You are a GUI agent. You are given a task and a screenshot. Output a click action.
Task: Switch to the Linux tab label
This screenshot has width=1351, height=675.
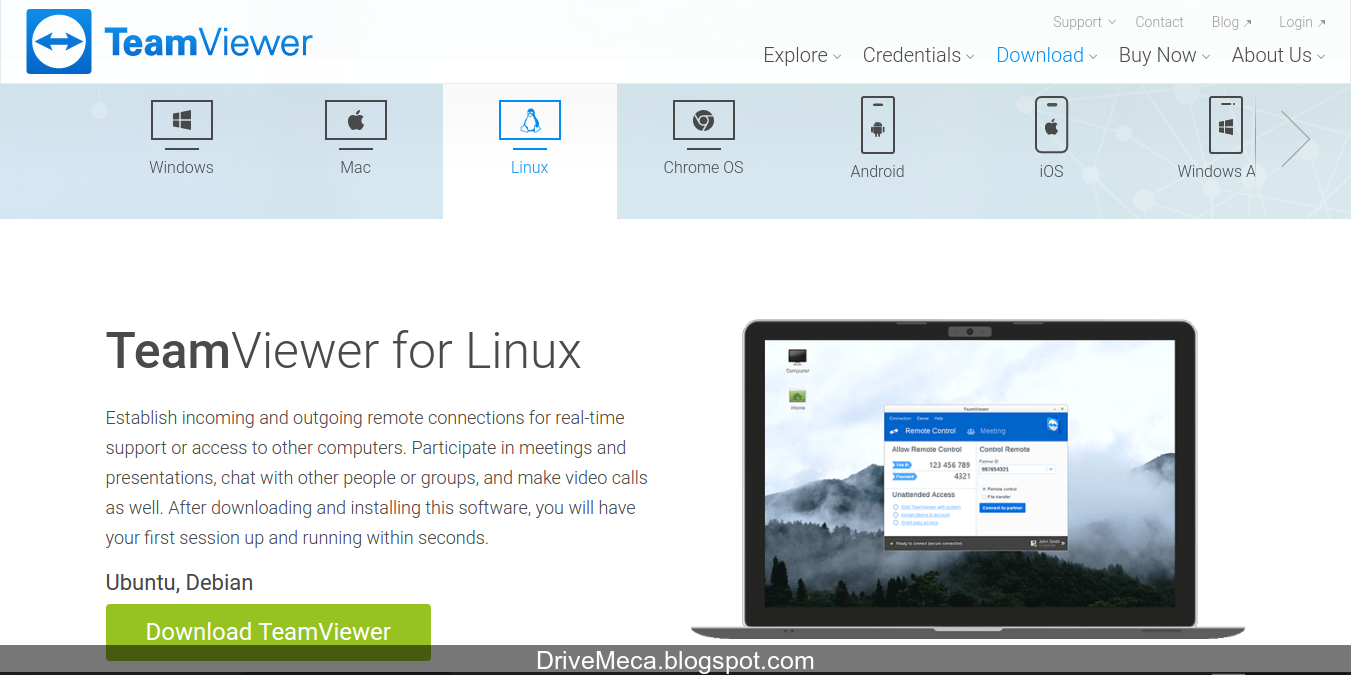pos(530,167)
